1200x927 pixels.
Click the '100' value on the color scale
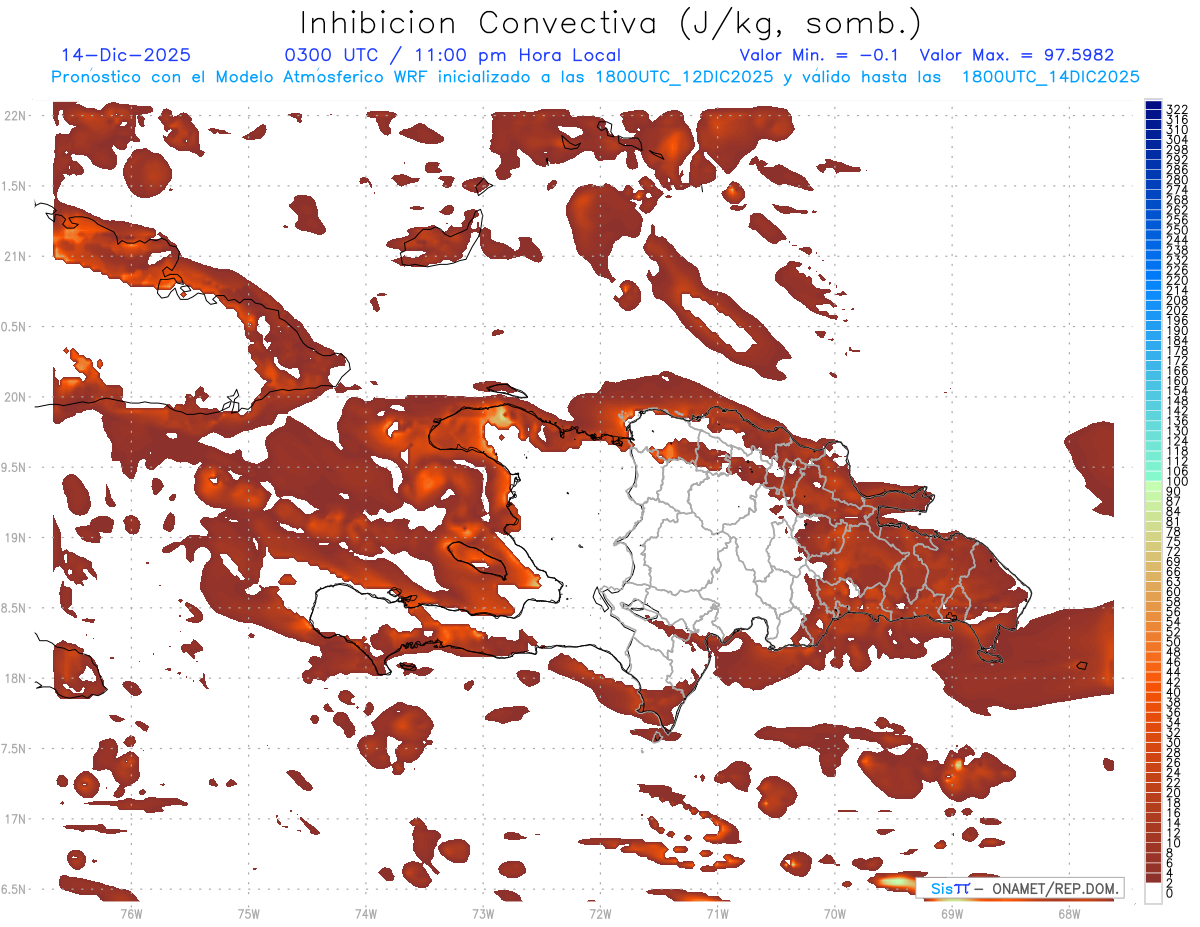pyautogui.click(x=1176, y=482)
